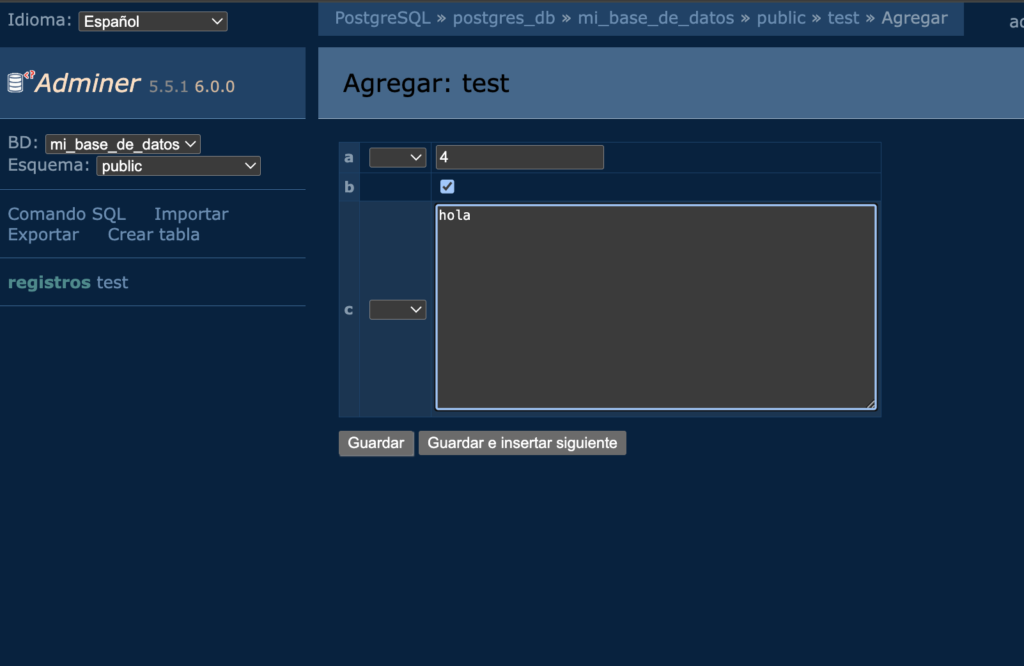Open Comando SQL page
The height and width of the screenshot is (666, 1024).
pyautogui.click(x=67, y=214)
